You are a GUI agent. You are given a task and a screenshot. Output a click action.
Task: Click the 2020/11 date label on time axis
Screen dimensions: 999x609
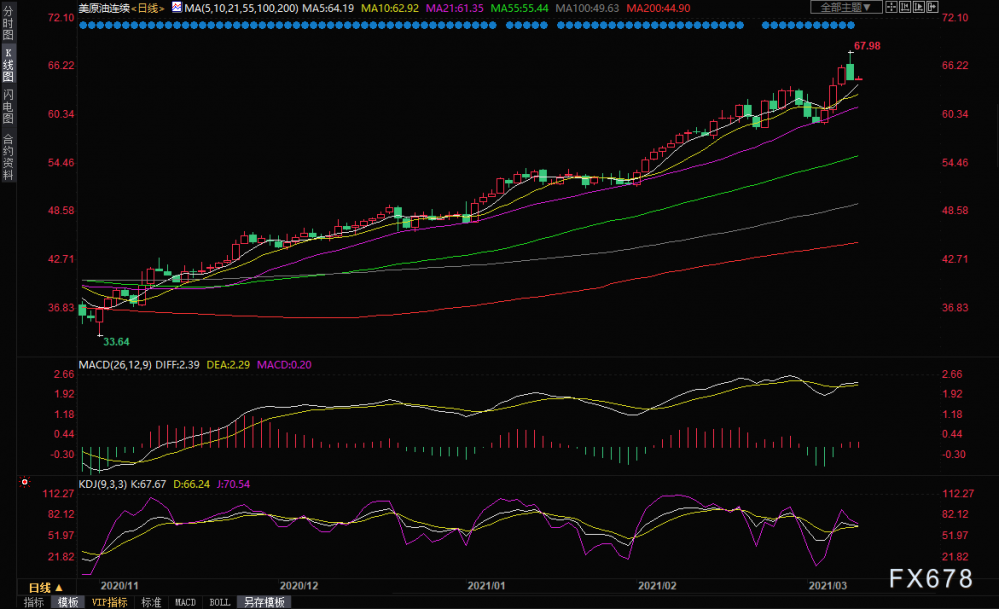coord(120,585)
